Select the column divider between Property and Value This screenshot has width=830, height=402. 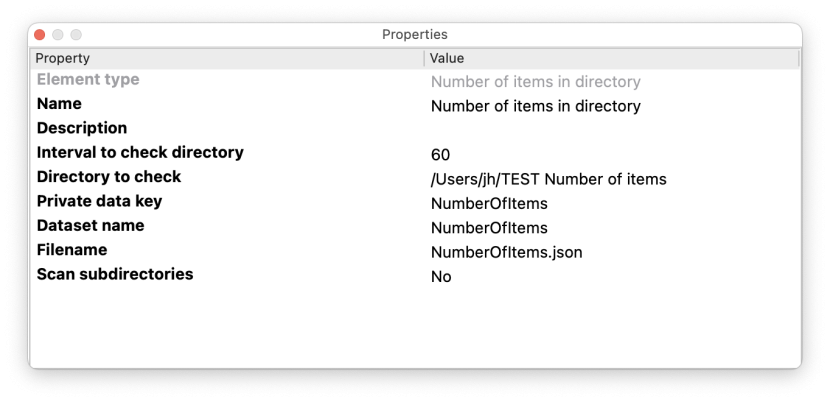(425, 58)
